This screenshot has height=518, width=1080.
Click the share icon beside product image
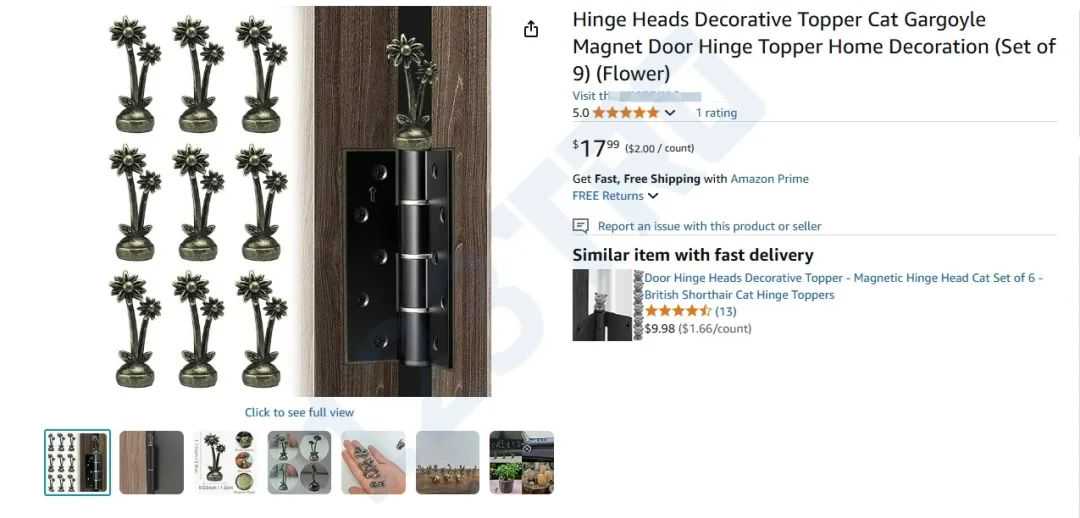pyautogui.click(x=530, y=29)
